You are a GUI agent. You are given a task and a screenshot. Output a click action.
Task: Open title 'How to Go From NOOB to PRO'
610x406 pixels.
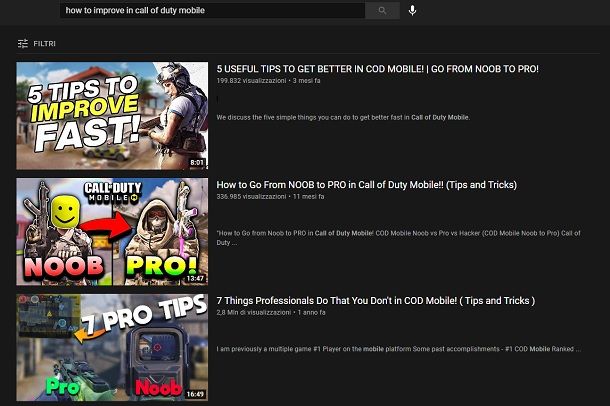click(x=366, y=185)
